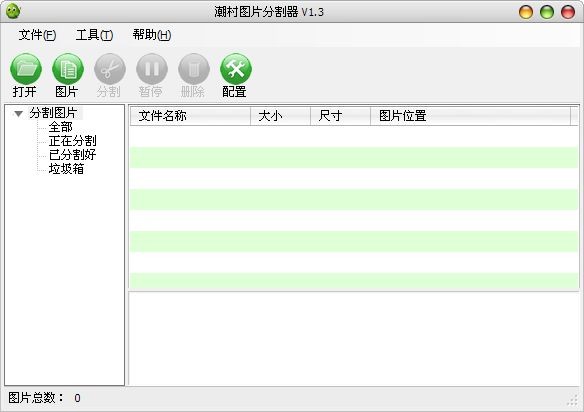Sort by the 图片位置 column header
584x412 pixels.
470,116
